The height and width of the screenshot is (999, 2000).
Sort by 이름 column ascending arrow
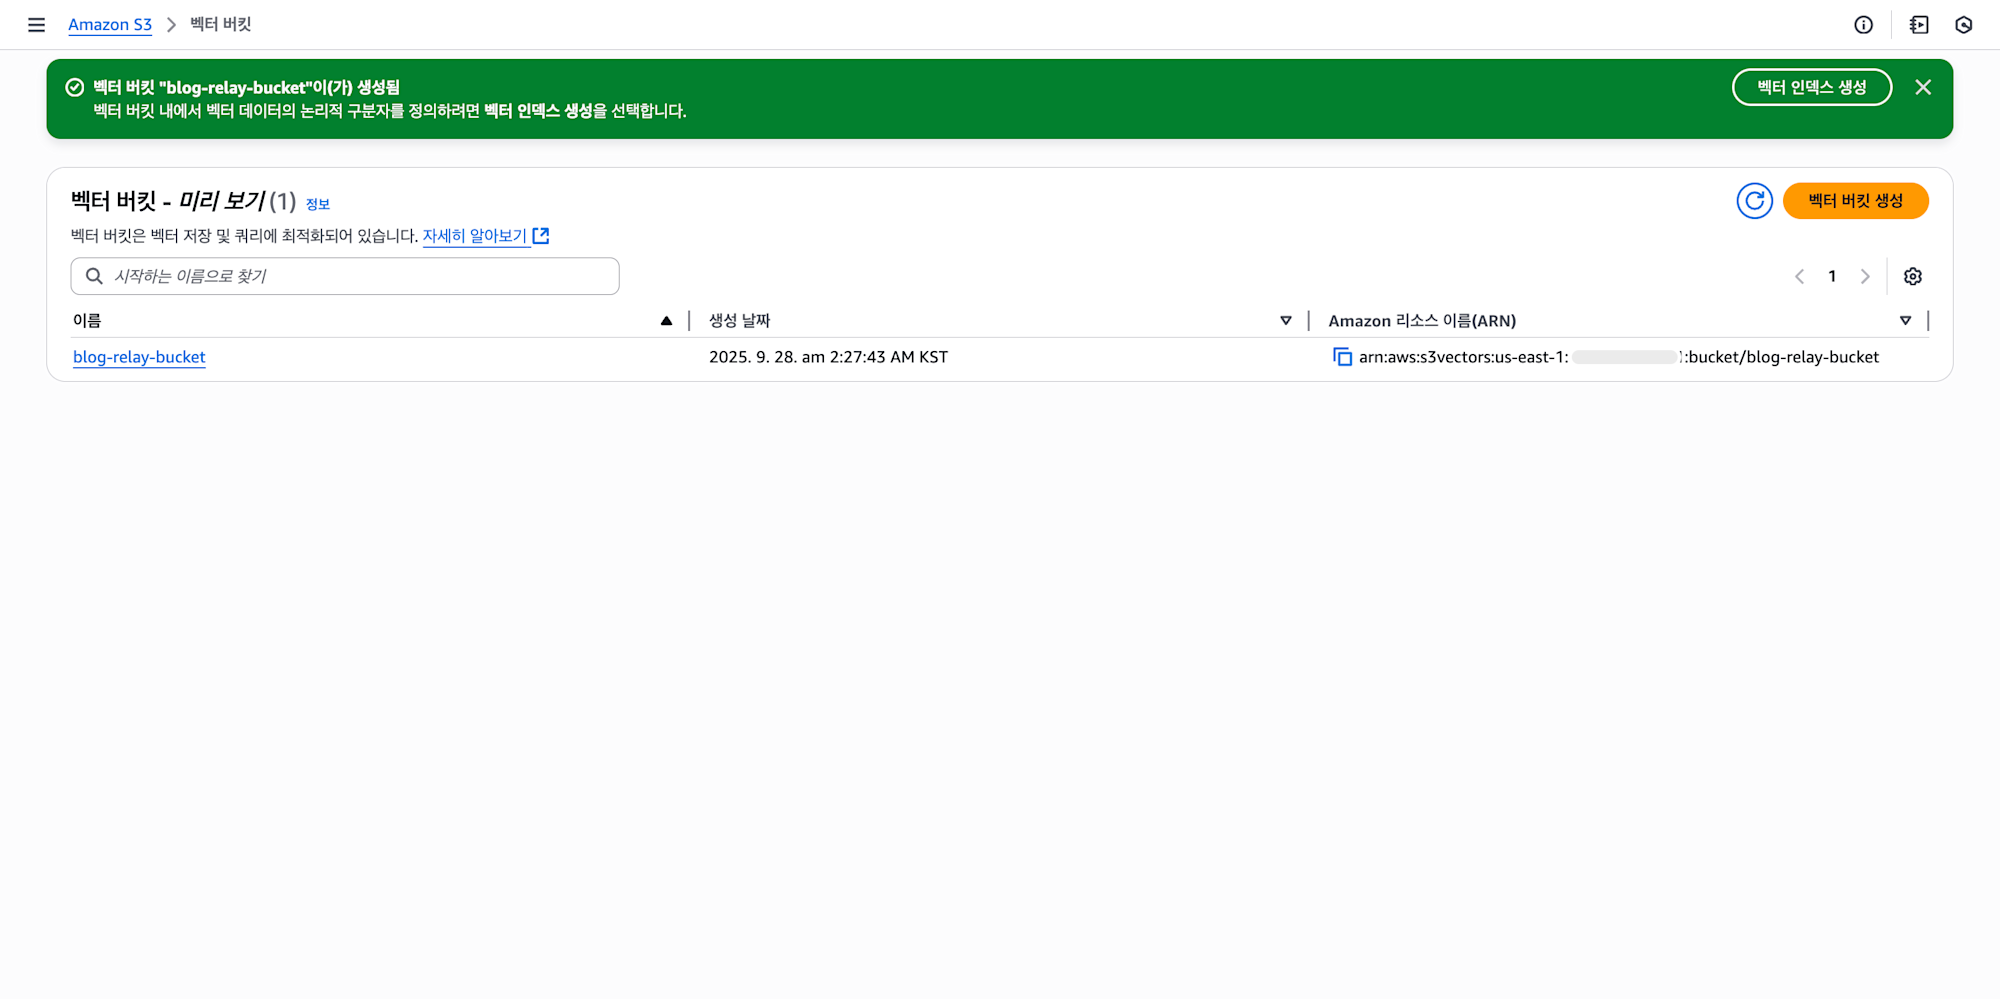click(666, 321)
